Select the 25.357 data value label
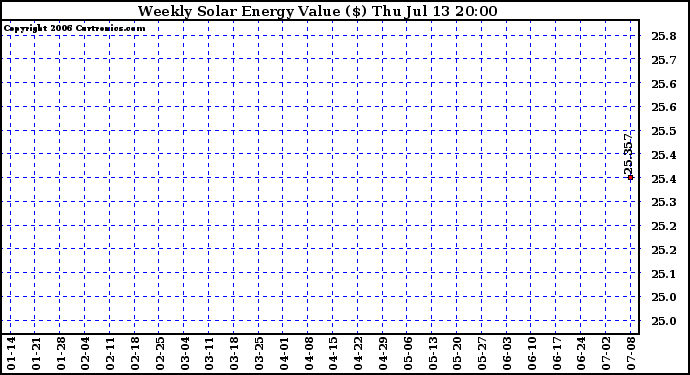Viewport: 690px width, 375px height. pos(628,153)
